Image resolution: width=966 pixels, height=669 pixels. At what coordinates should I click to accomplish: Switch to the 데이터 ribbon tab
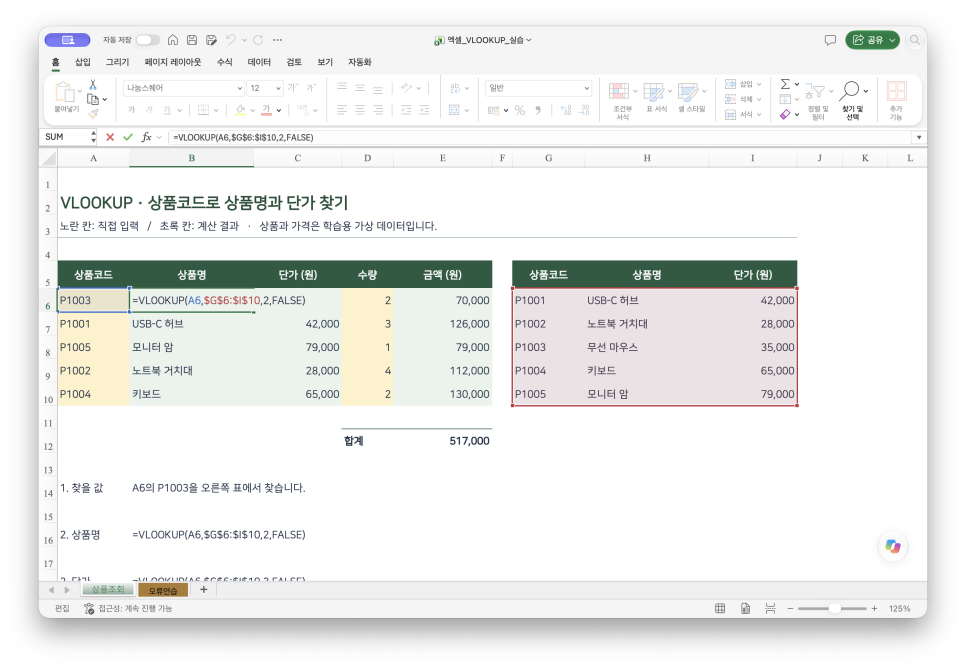point(259,62)
